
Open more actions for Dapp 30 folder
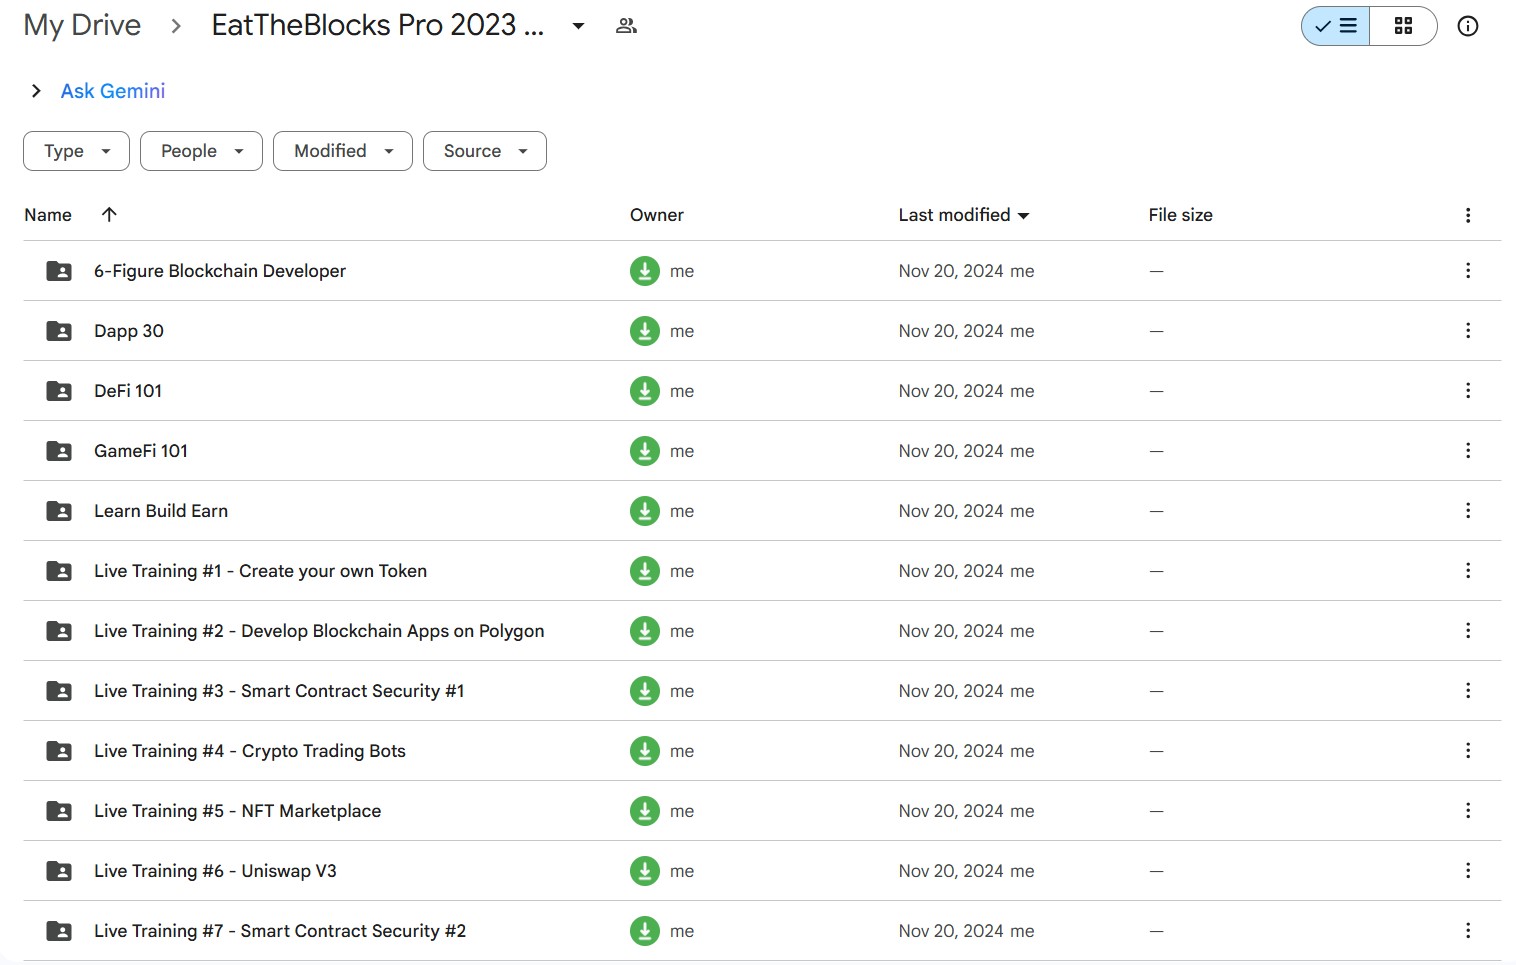click(x=1467, y=331)
